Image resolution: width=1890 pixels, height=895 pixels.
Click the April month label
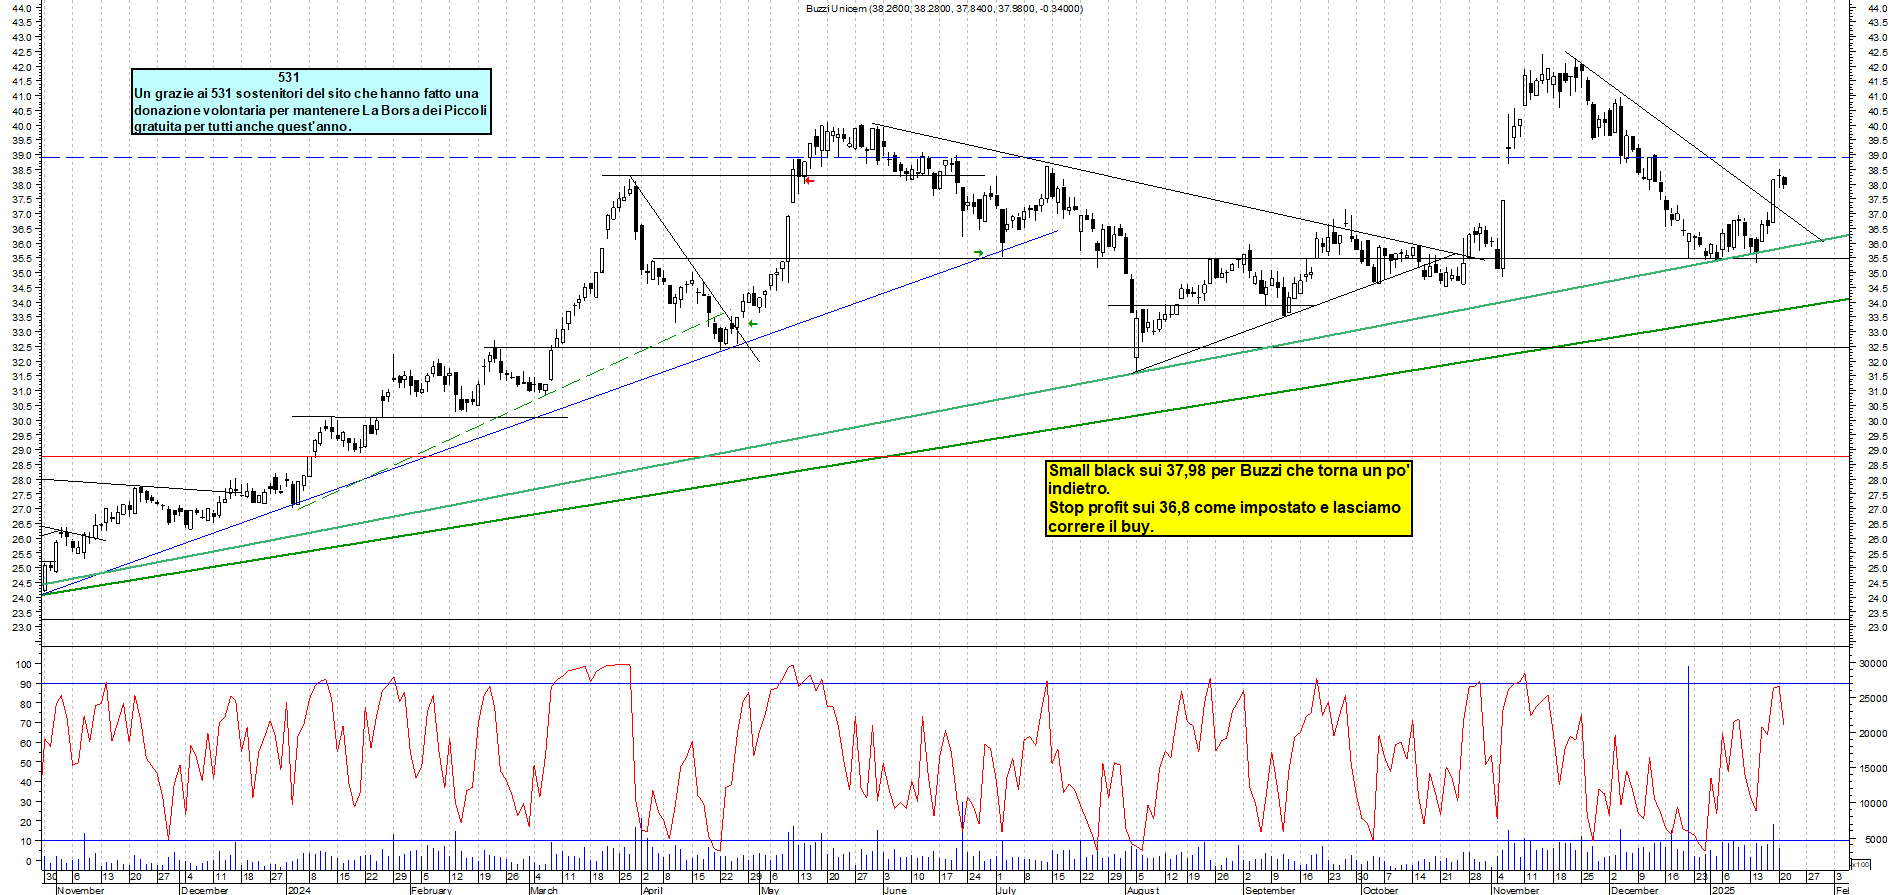tap(653, 890)
